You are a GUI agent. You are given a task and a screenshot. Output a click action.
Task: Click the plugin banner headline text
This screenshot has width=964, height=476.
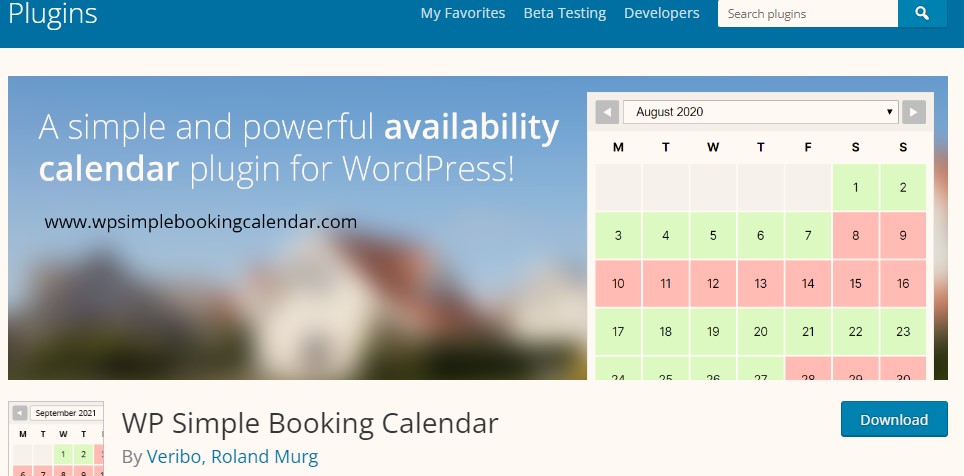click(299, 148)
